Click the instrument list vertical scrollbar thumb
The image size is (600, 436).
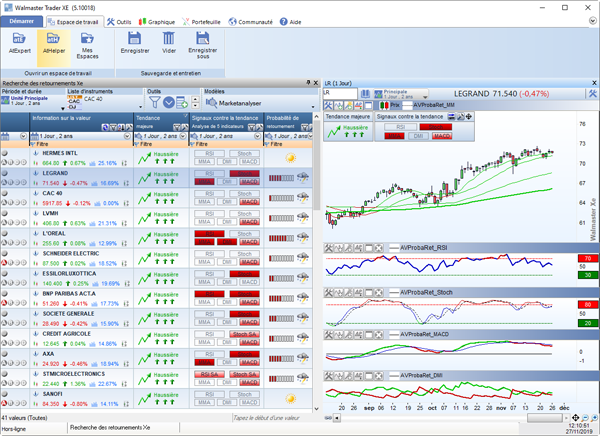tap(316, 165)
